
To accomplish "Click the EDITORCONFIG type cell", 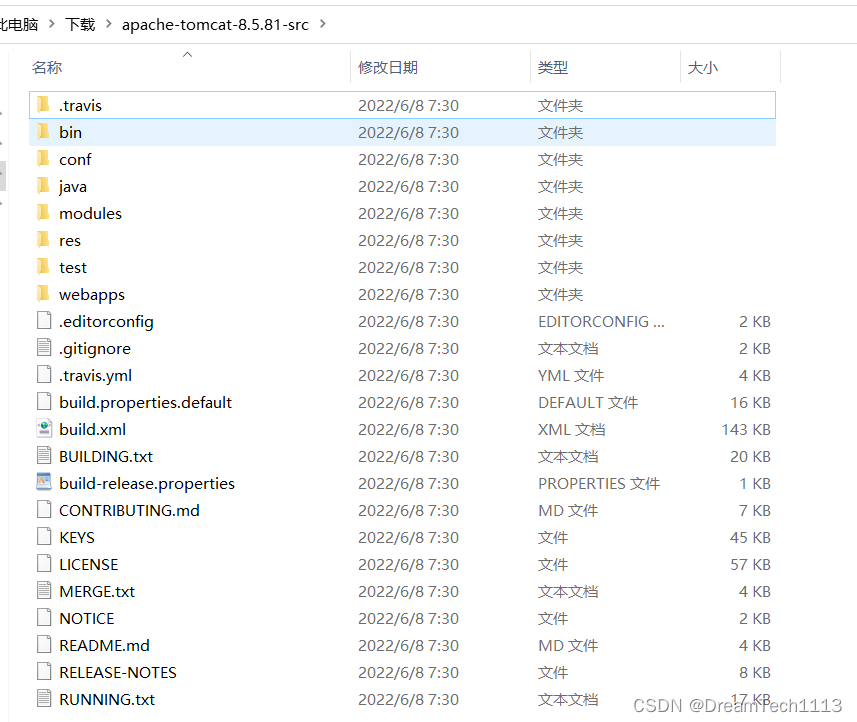I will (601, 321).
